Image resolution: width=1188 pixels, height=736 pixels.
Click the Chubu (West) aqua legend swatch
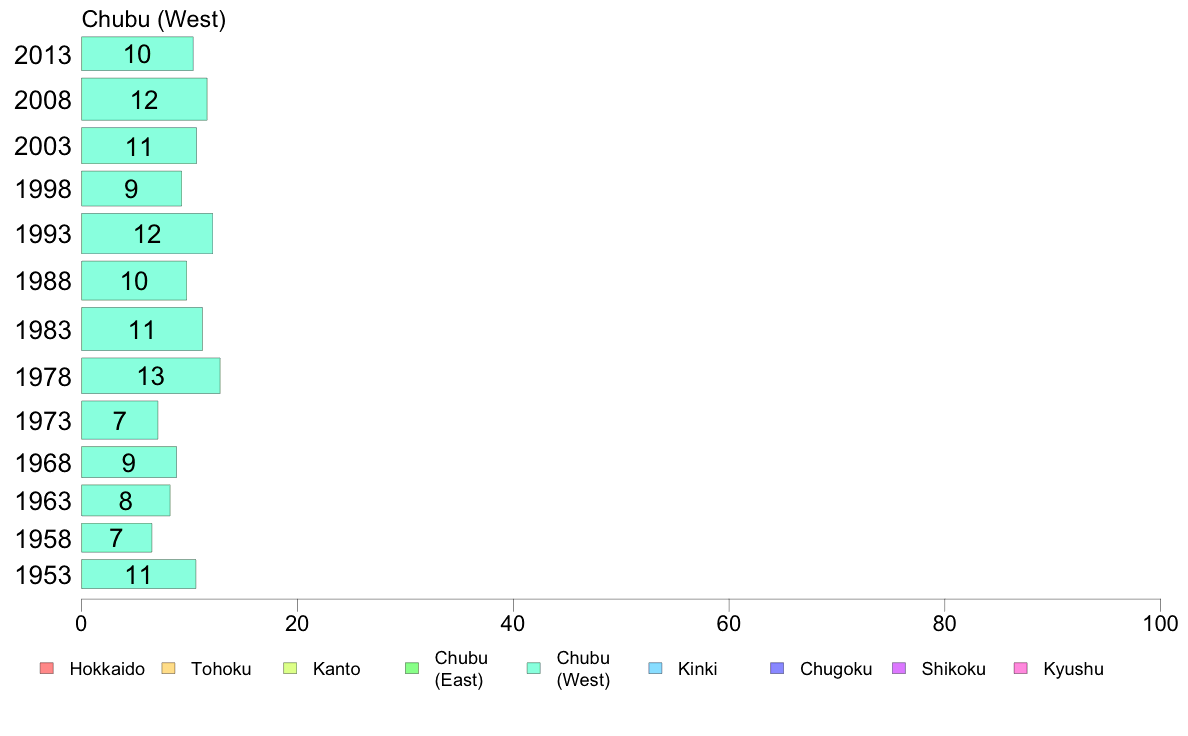coord(534,669)
